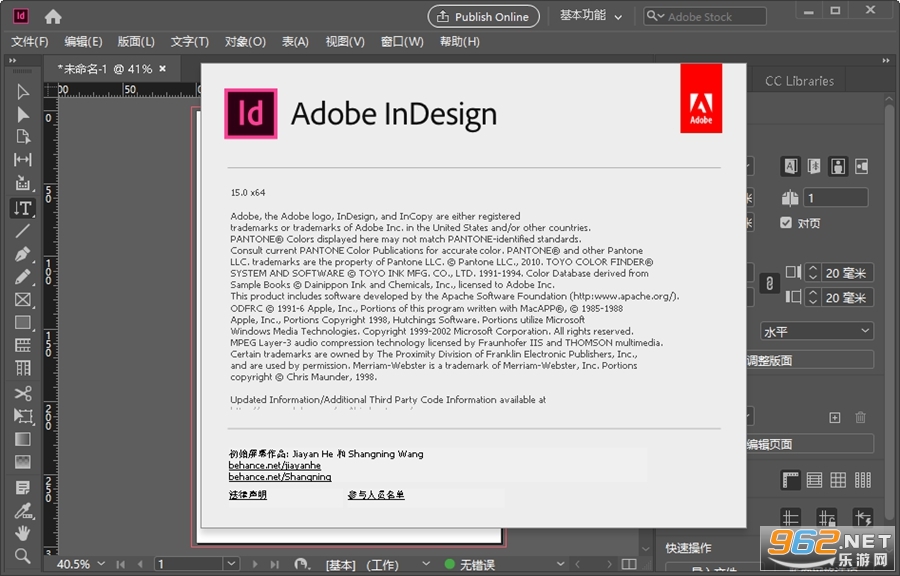Viewport: 900px width, 576px height.
Task: Toggle the right-to-left binding button
Action: [x=814, y=166]
